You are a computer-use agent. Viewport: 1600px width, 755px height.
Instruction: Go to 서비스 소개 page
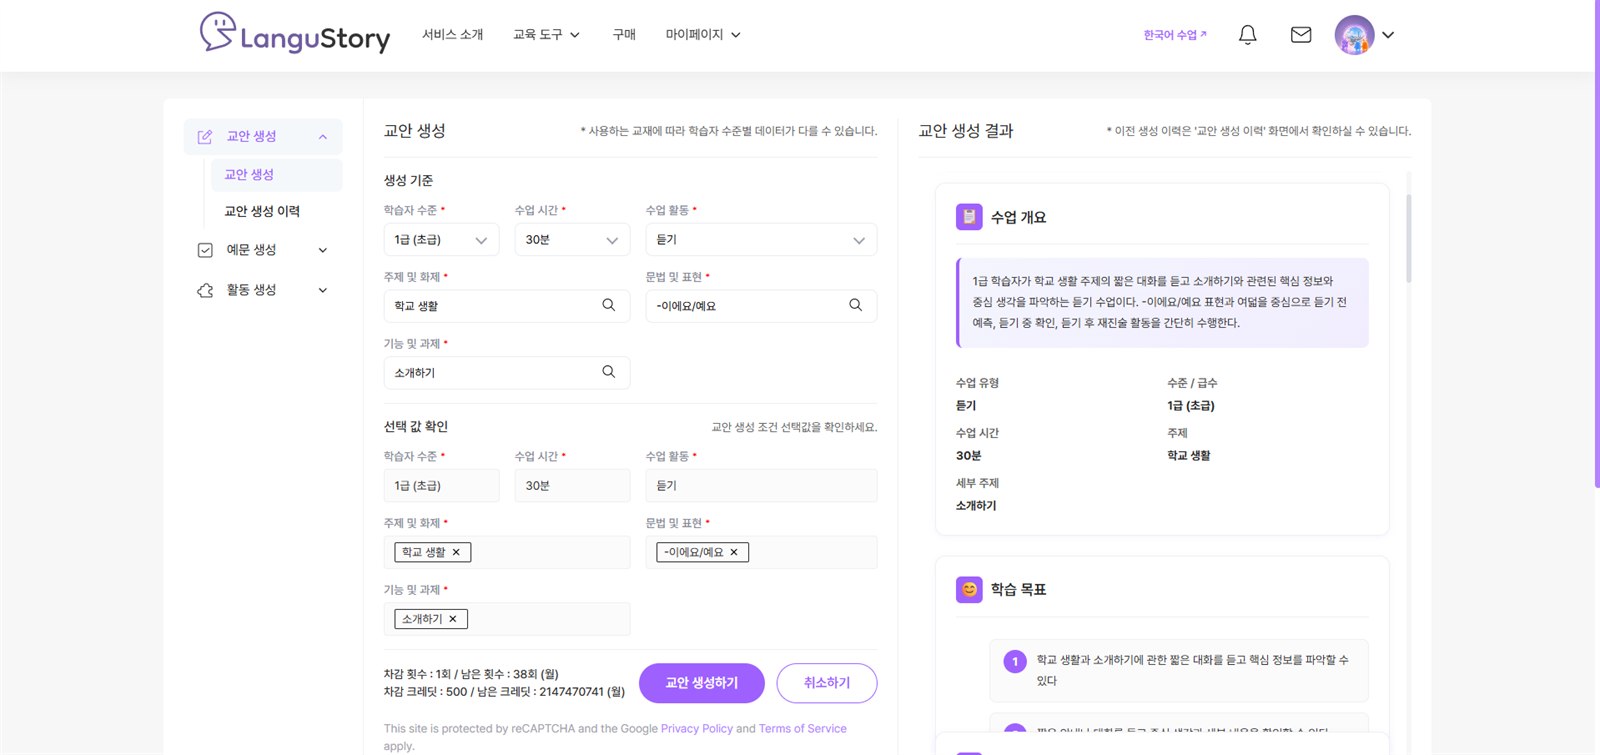point(452,35)
